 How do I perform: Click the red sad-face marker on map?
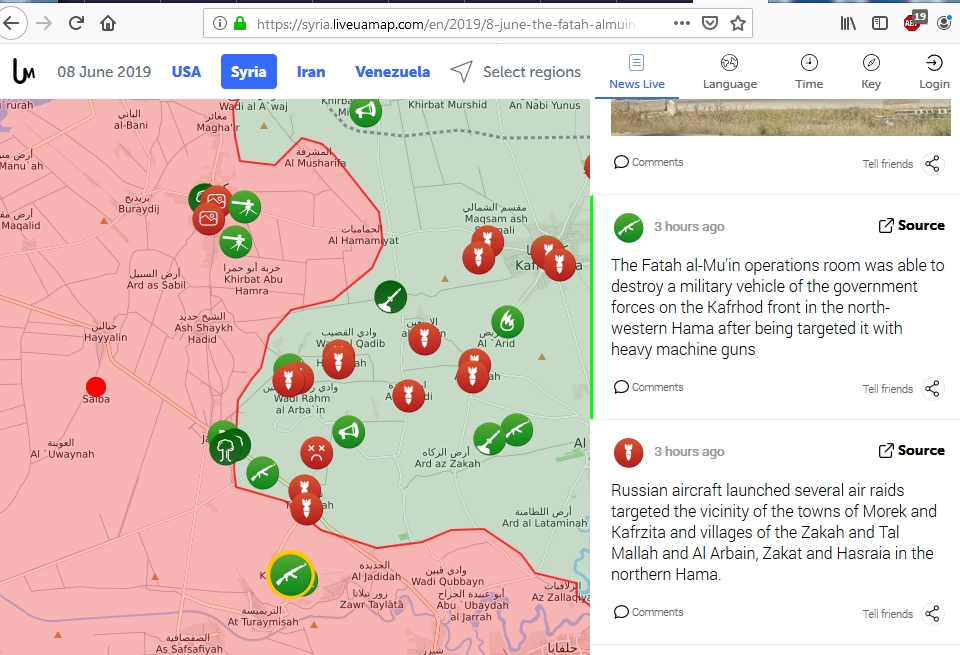[x=316, y=452]
